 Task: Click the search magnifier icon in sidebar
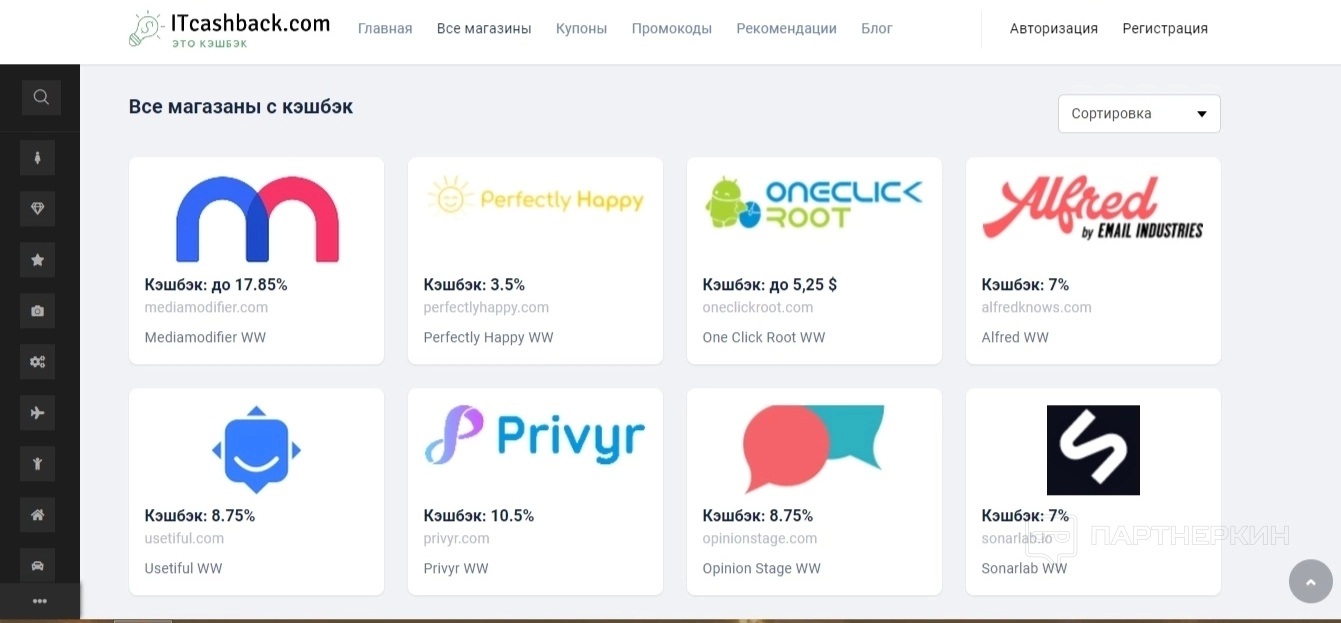[x=41, y=97]
